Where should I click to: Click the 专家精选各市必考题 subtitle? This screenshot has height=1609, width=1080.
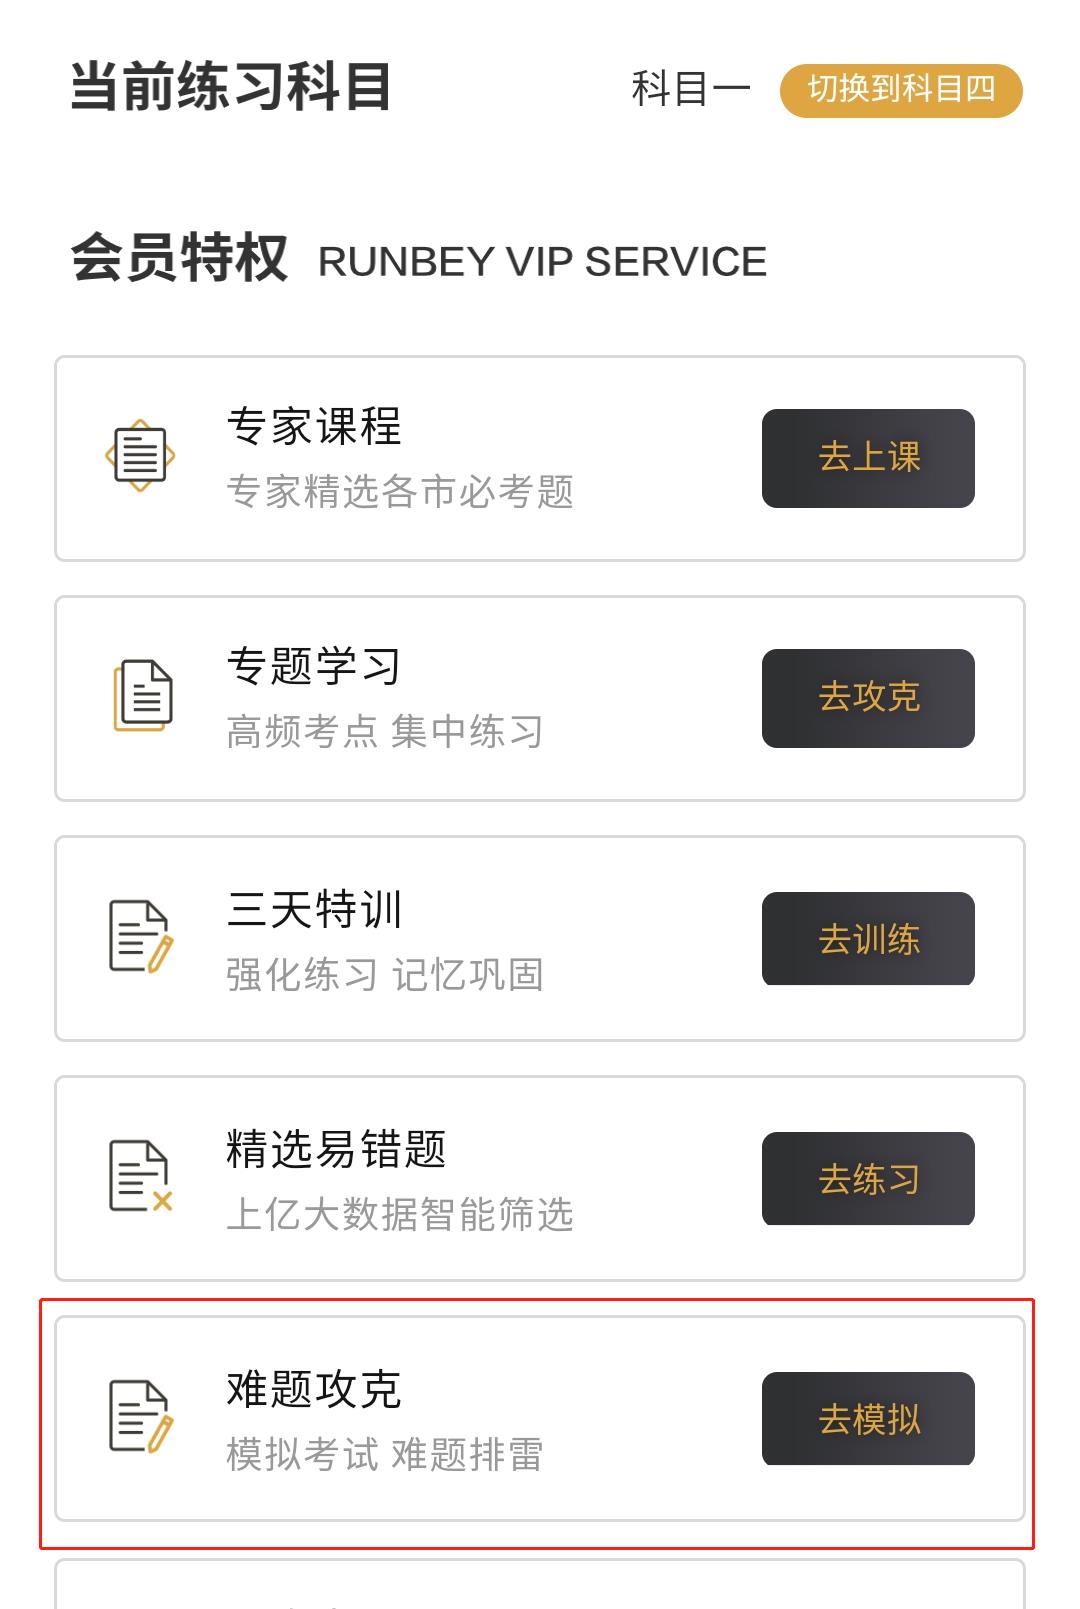pyautogui.click(x=400, y=492)
